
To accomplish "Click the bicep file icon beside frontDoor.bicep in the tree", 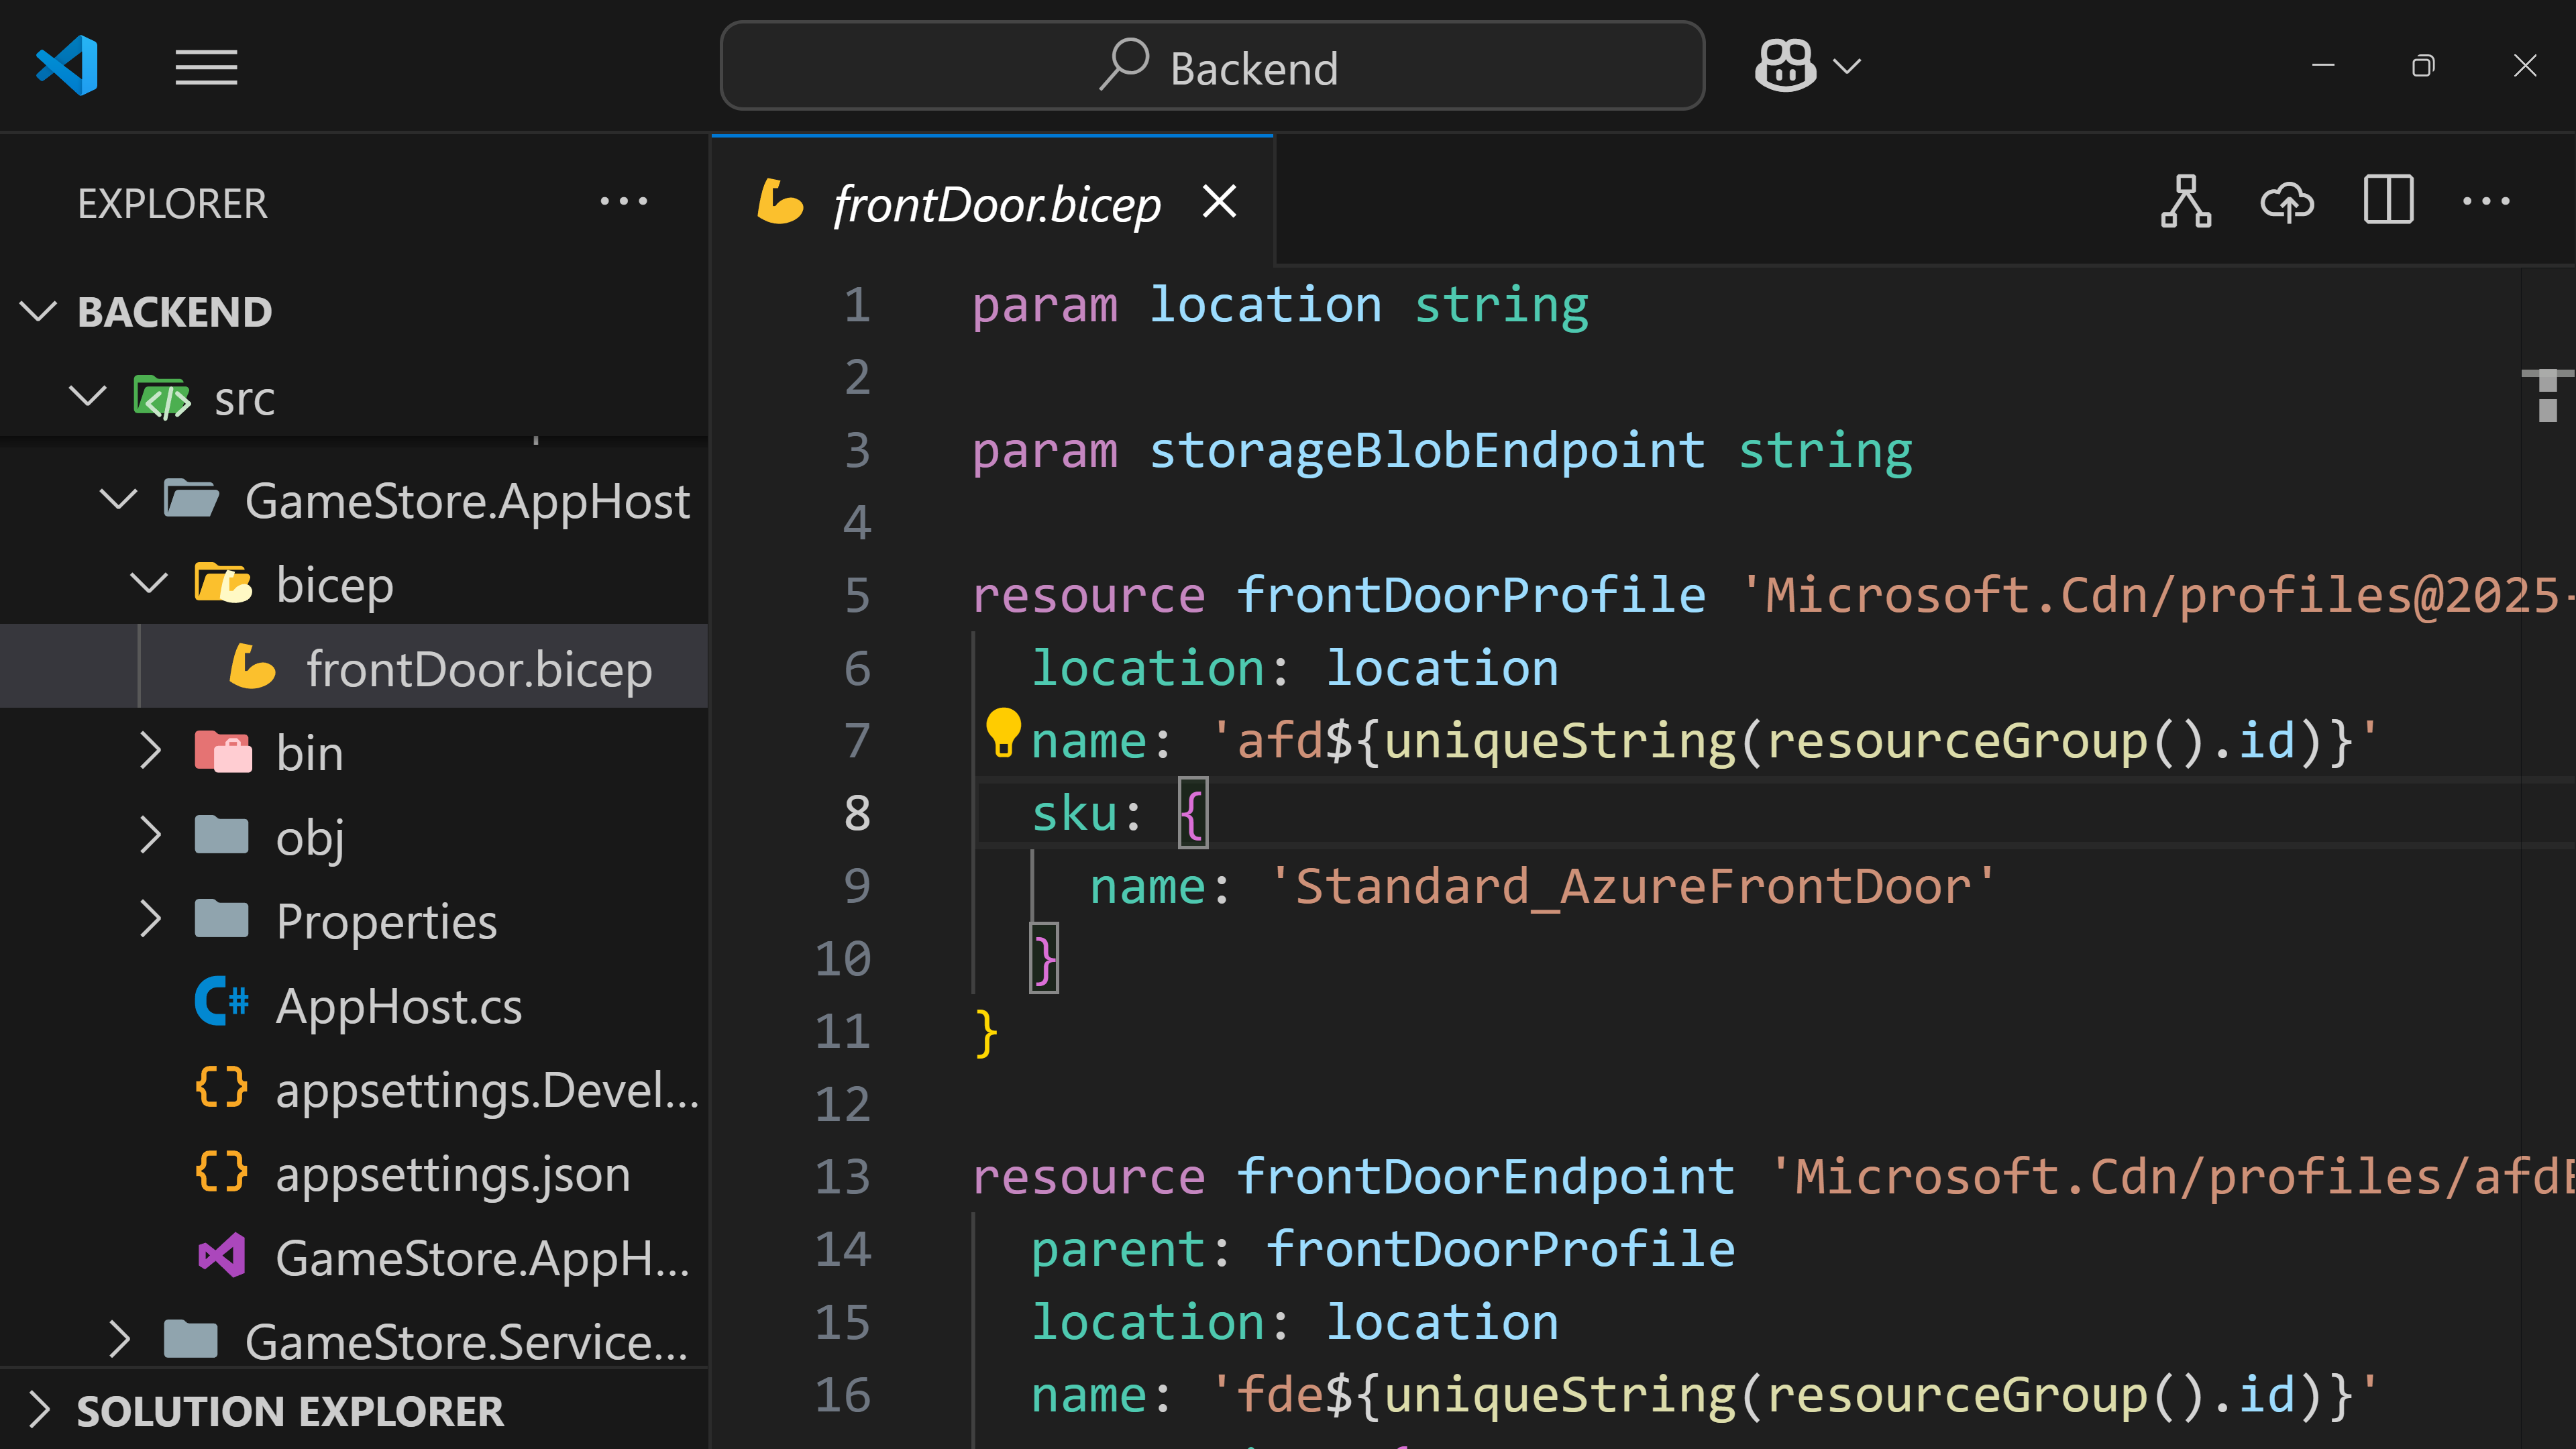I will click(x=252, y=667).
